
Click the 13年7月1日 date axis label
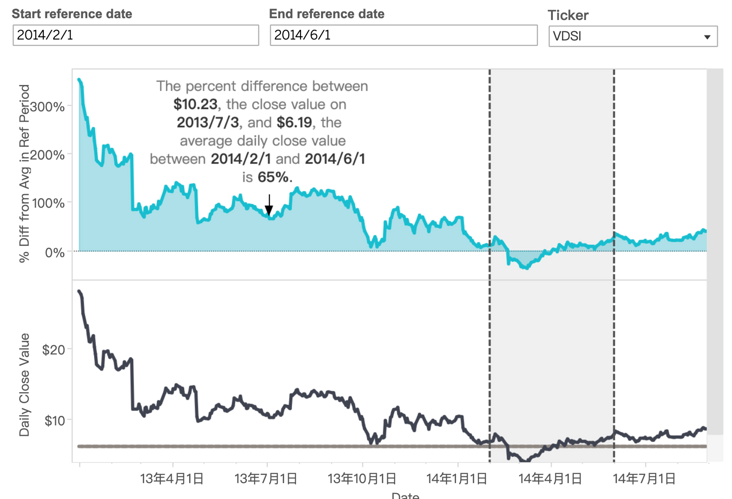tap(265, 479)
